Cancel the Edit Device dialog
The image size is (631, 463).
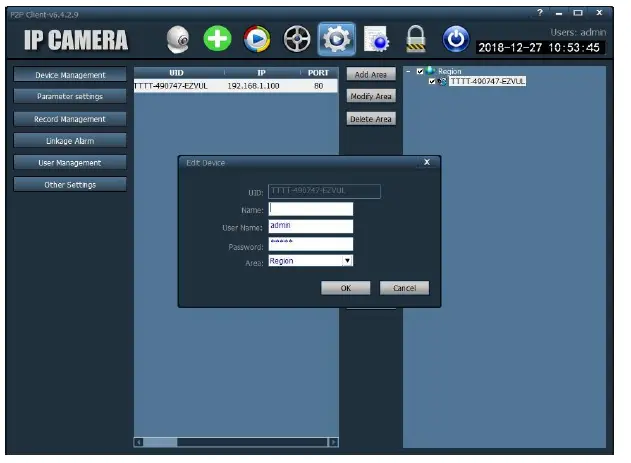coord(404,288)
